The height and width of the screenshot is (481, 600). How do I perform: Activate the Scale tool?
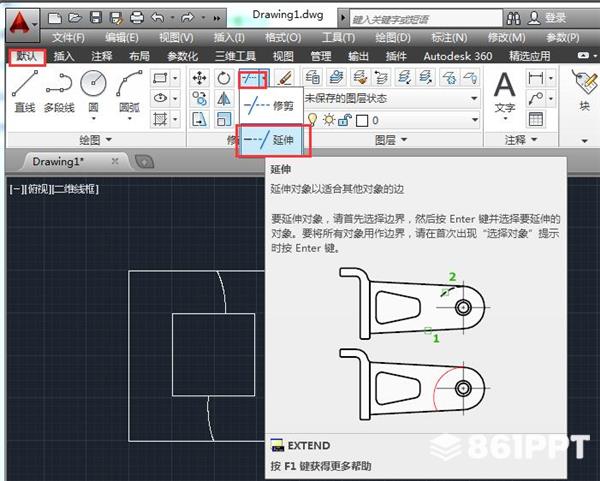pos(223,119)
